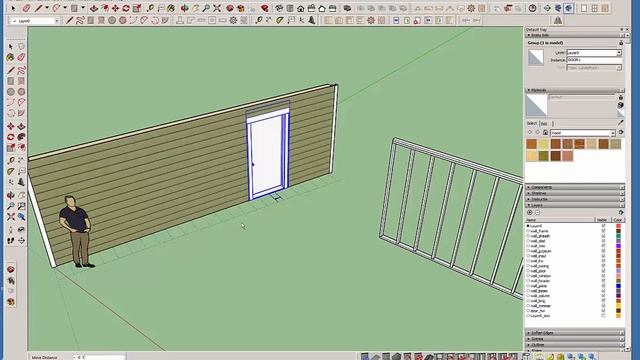Pick the material eyedropper sample tool
640x360 pixels.
point(621,122)
